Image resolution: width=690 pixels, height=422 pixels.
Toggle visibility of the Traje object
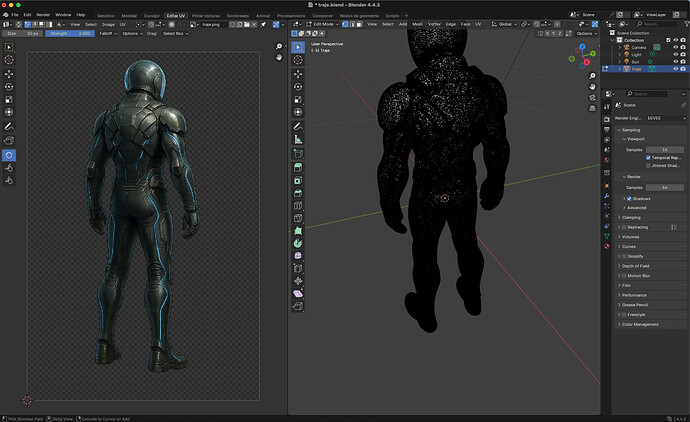(675, 69)
